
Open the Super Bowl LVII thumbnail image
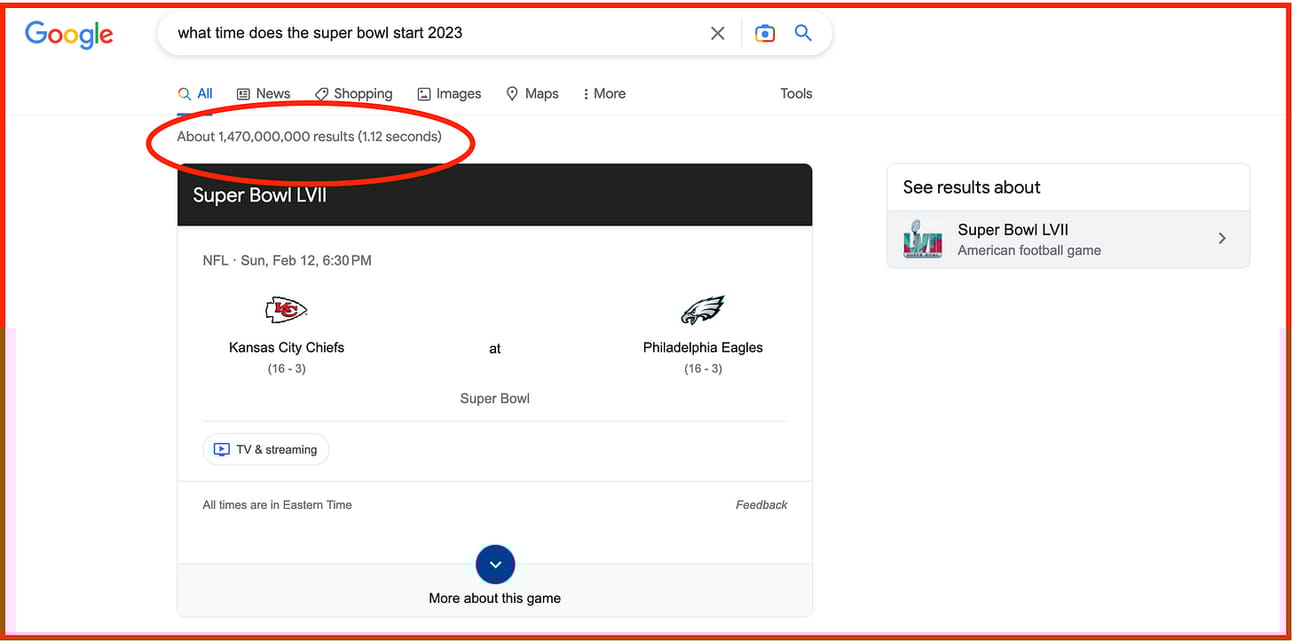923,239
